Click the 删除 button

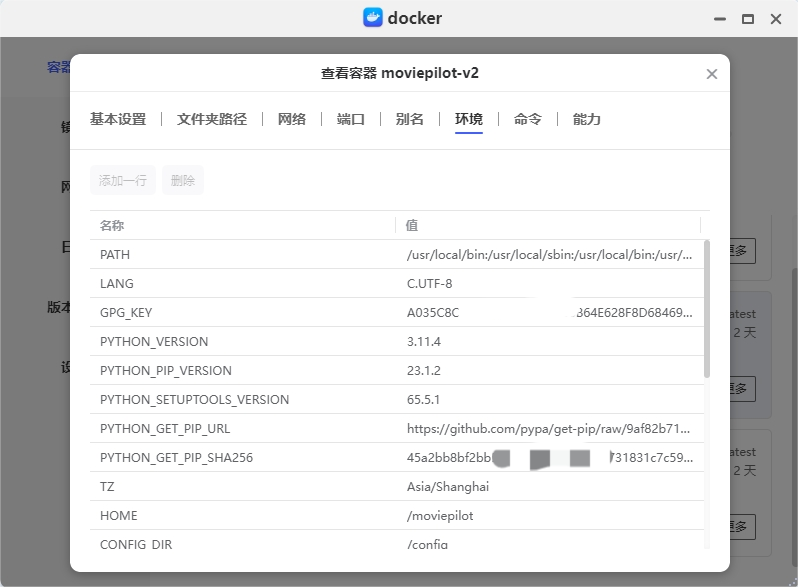(x=183, y=180)
